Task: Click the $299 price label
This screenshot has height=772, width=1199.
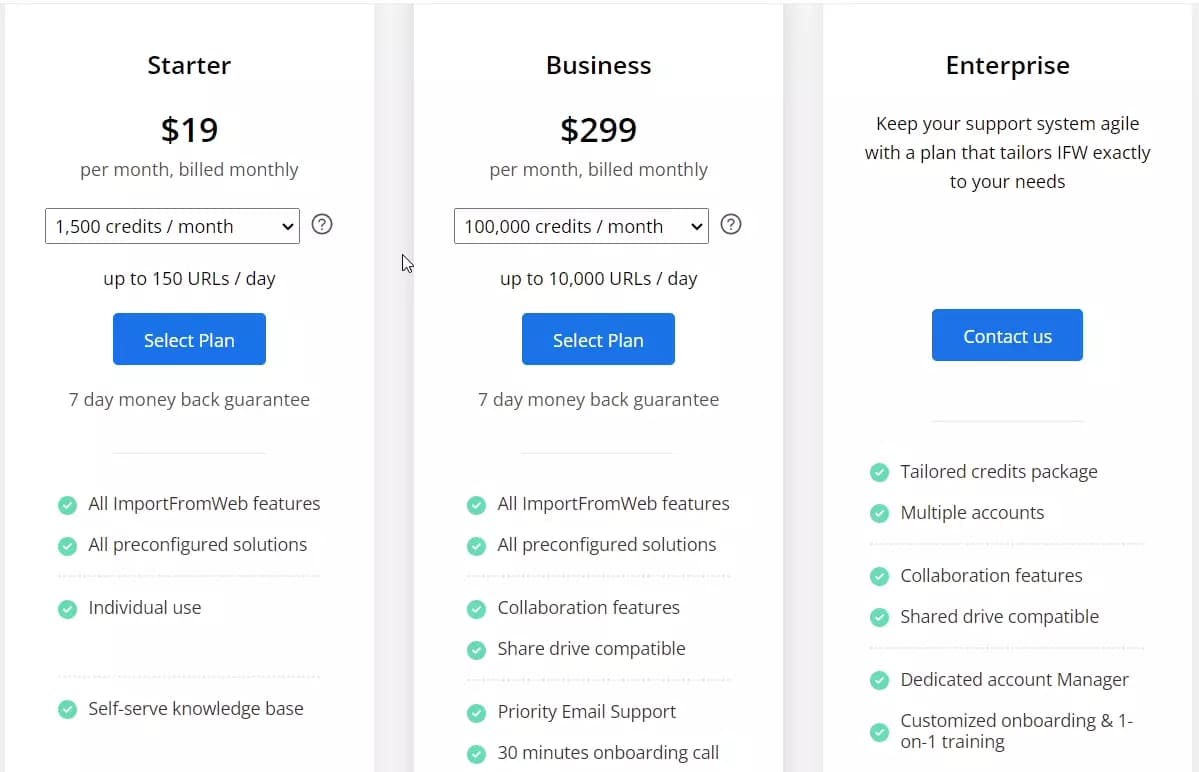Action: (x=598, y=129)
